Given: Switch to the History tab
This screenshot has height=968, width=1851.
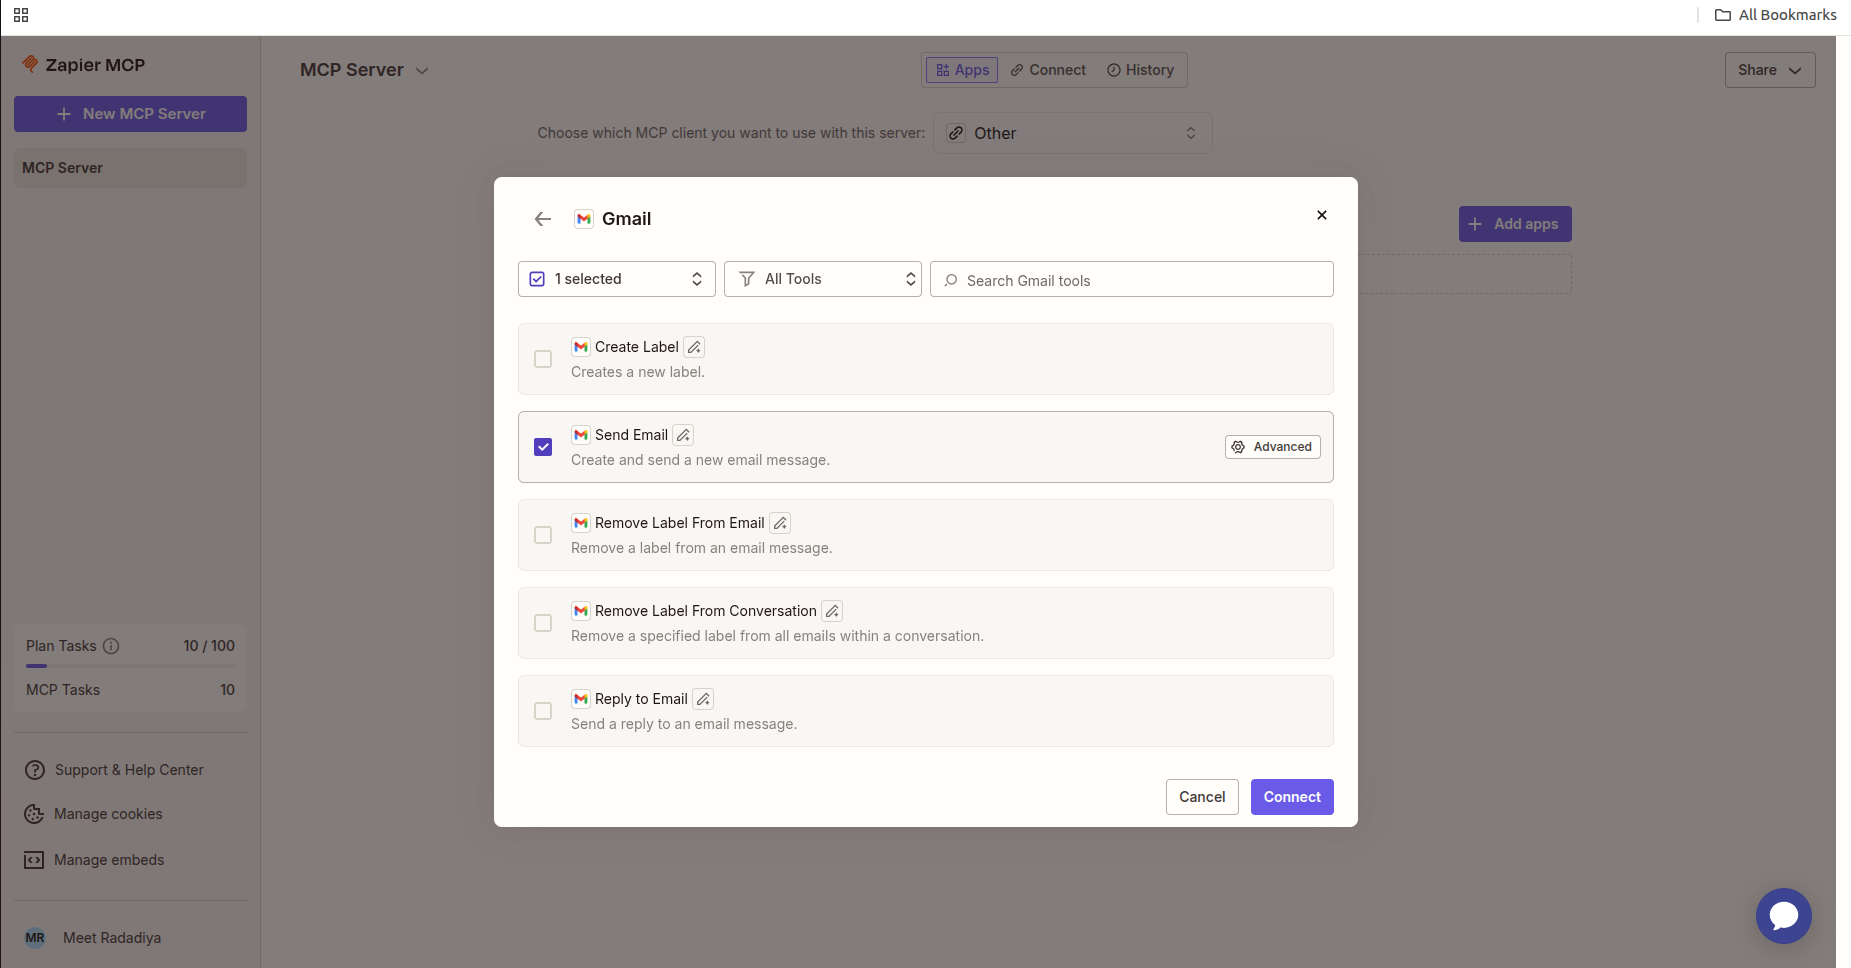Looking at the screenshot, I should pyautogui.click(x=1141, y=70).
